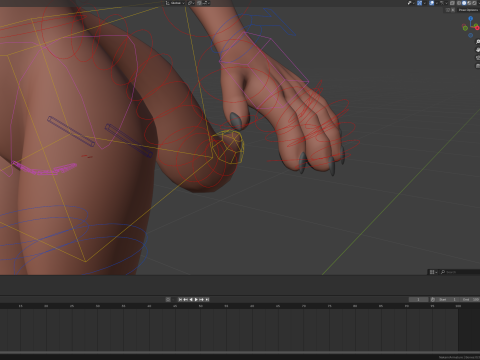Toggle the preview range clock icon
Viewport: 480px width, 360px height.
tap(433, 299)
